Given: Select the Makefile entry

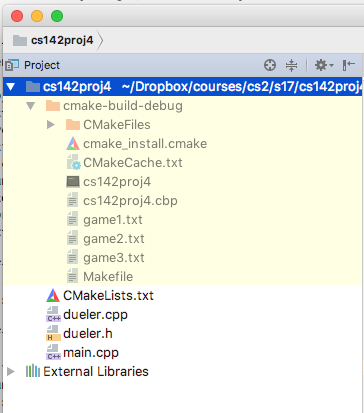Looking at the screenshot, I should pos(108,277).
